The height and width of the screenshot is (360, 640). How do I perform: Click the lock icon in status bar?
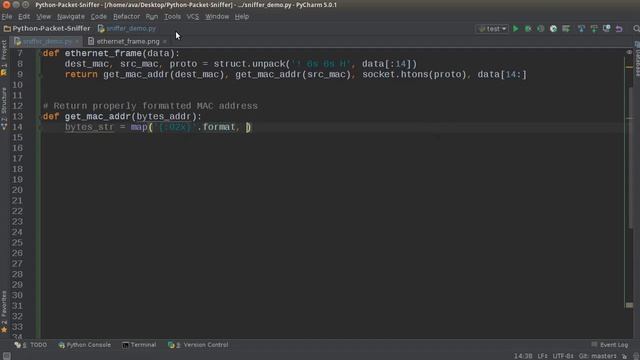pyautogui.click(x=624, y=356)
